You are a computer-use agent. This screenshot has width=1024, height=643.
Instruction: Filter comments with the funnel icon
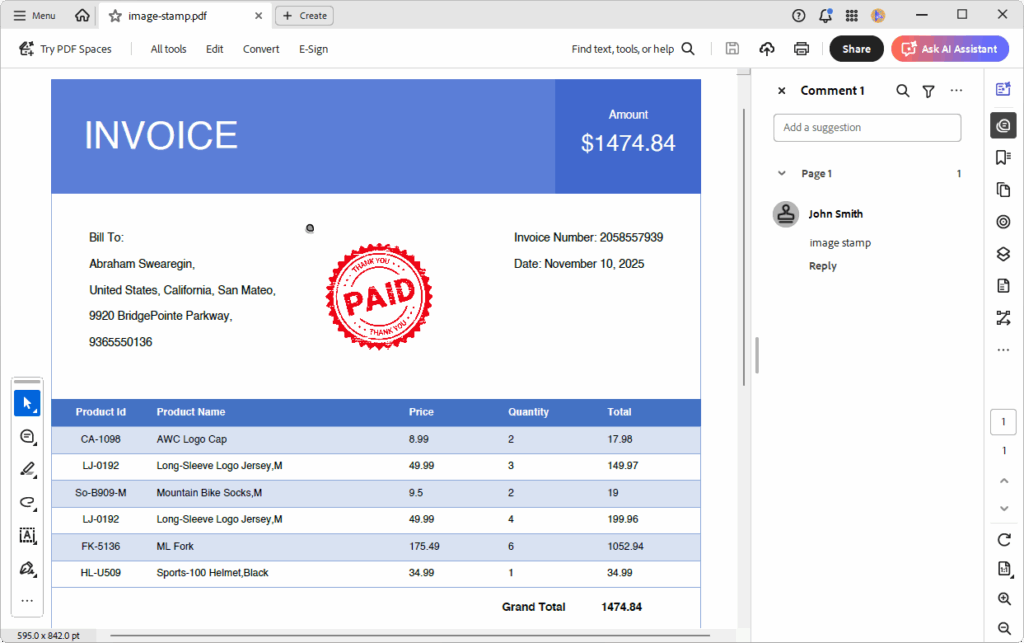(x=928, y=91)
